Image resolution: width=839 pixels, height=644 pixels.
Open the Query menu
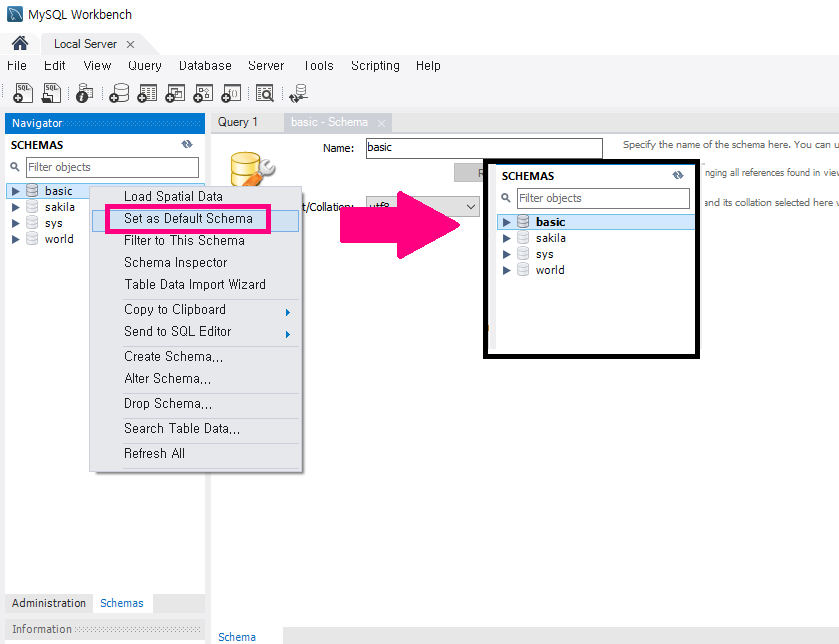[x=144, y=66]
